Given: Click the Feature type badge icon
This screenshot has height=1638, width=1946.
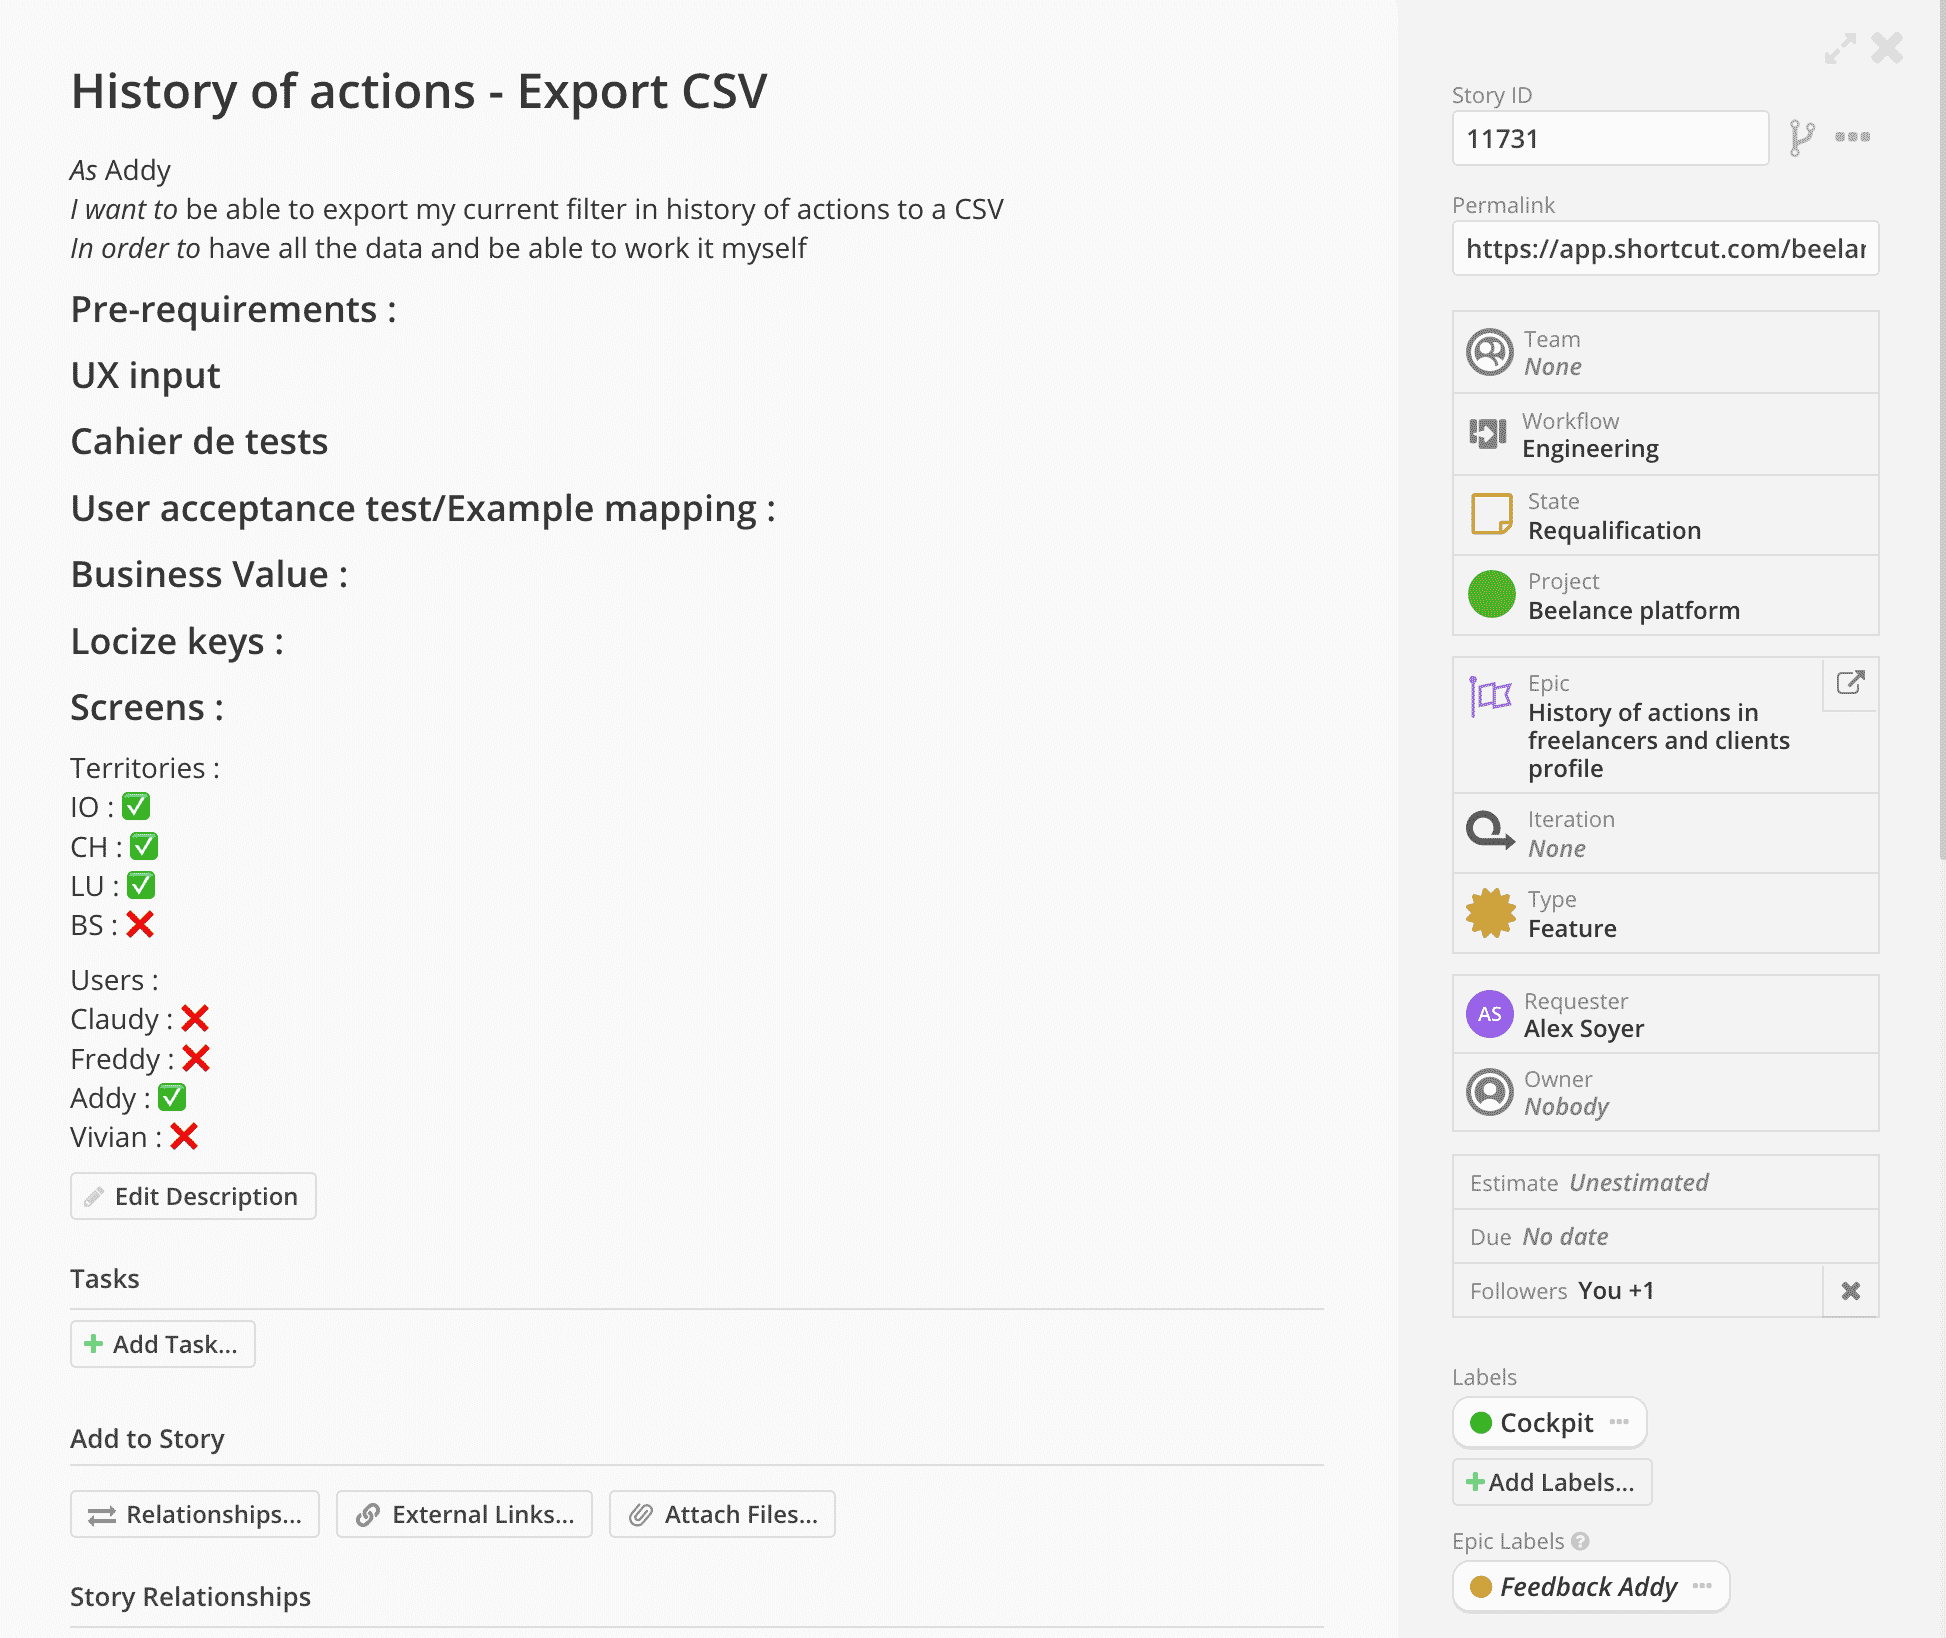Looking at the screenshot, I should [1489, 913].
